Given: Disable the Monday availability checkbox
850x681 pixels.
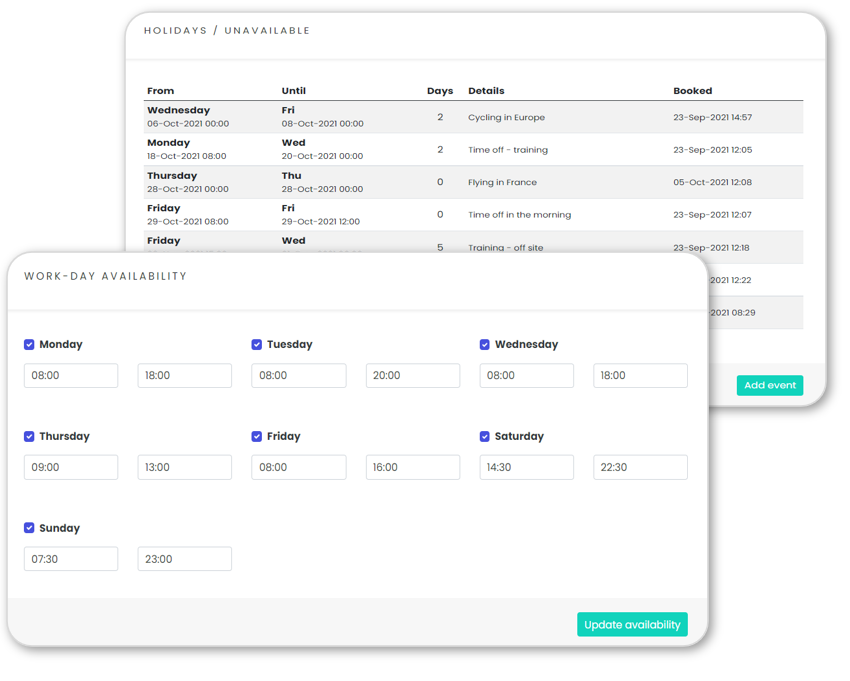Looking at the screenshot, I should coord(29,344).
